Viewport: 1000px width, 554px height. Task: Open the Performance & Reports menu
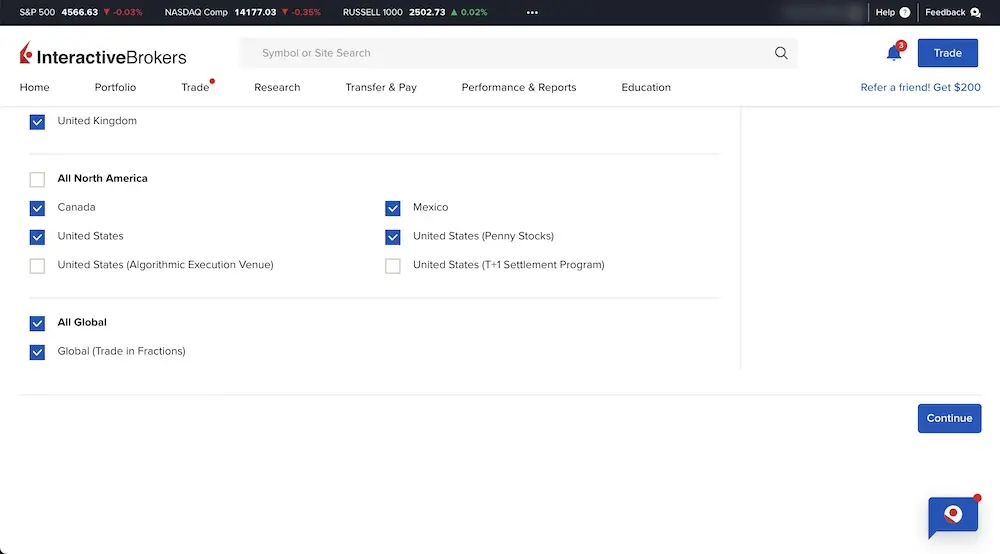pyautogui.click(x=518, y=87)
